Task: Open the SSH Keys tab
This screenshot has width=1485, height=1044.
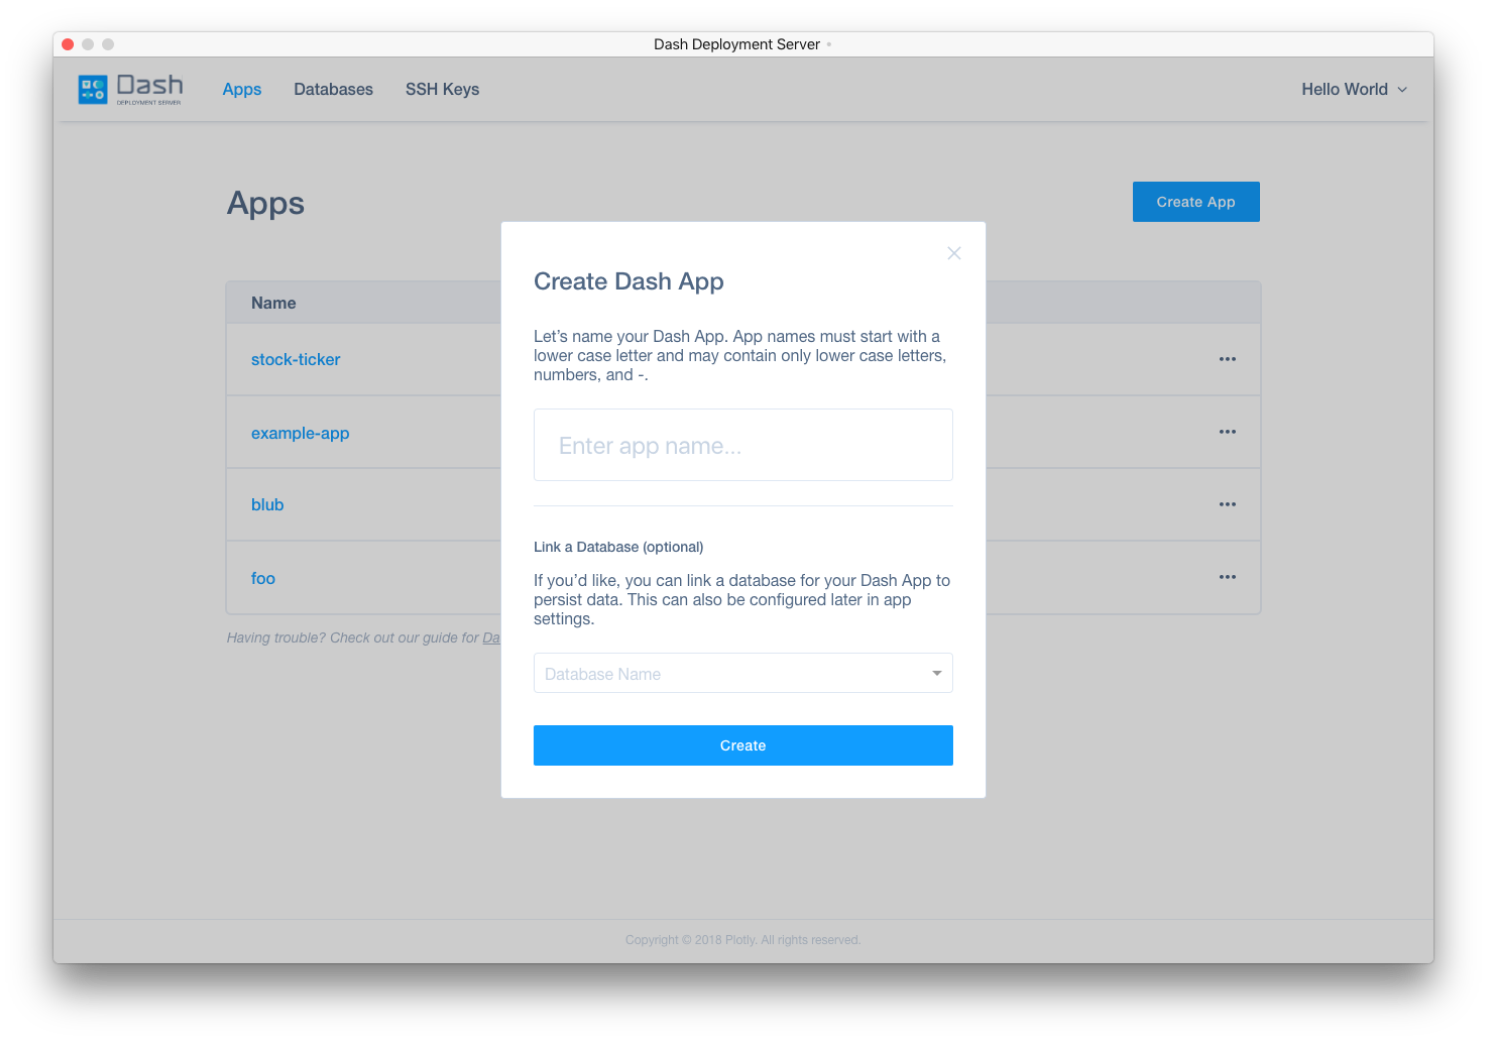Action: pos(442,89)
